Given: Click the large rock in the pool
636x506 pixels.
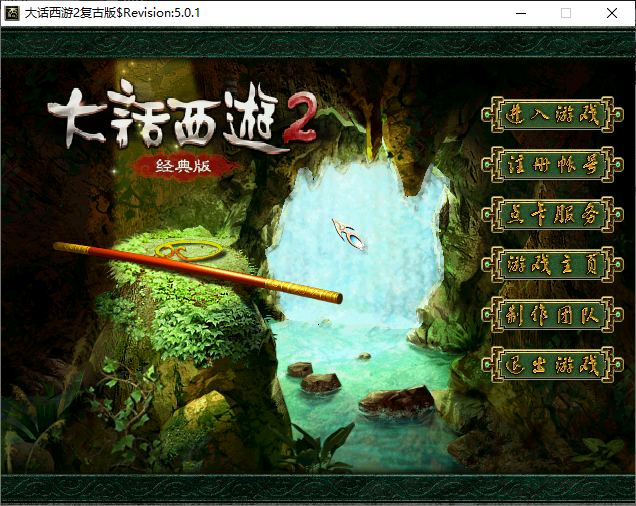Looking at the screenshot, I should 396,401.
